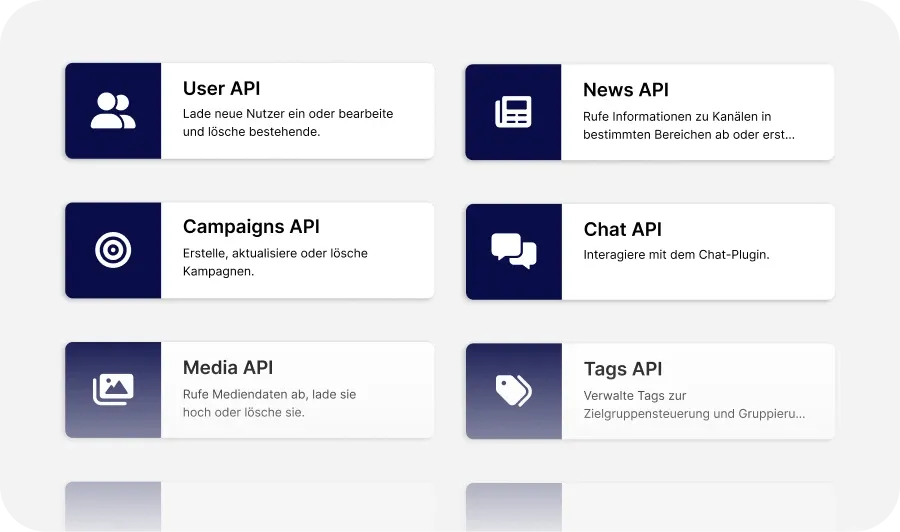900x532 pixels.
Task: Open the Campaigns API title
Action: pyautogui.click(x=251, y=227)
